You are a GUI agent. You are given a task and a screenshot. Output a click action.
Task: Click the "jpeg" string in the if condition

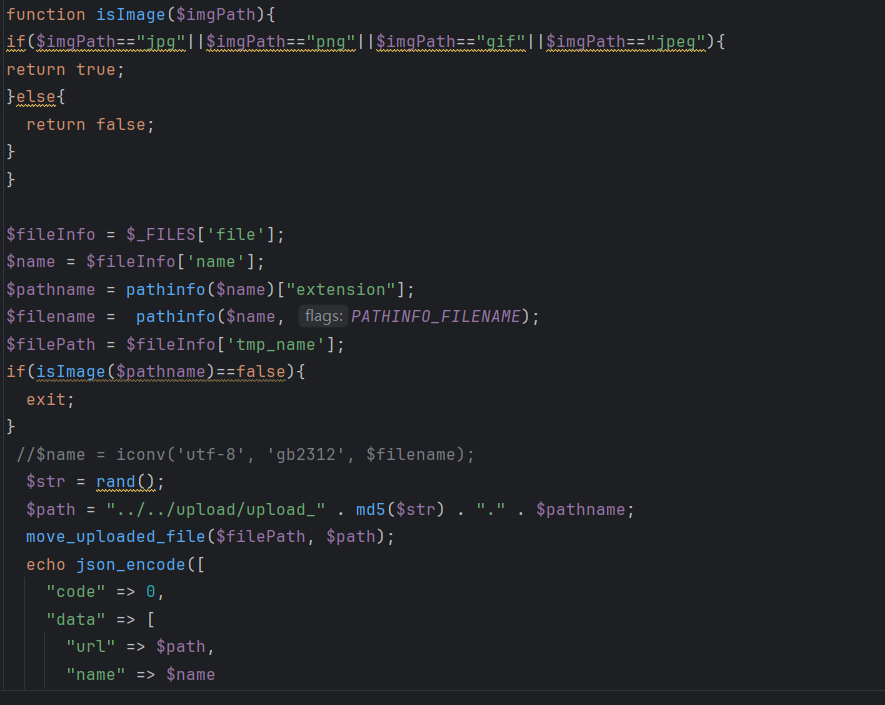pyautogui.click(x=676, y=42)
